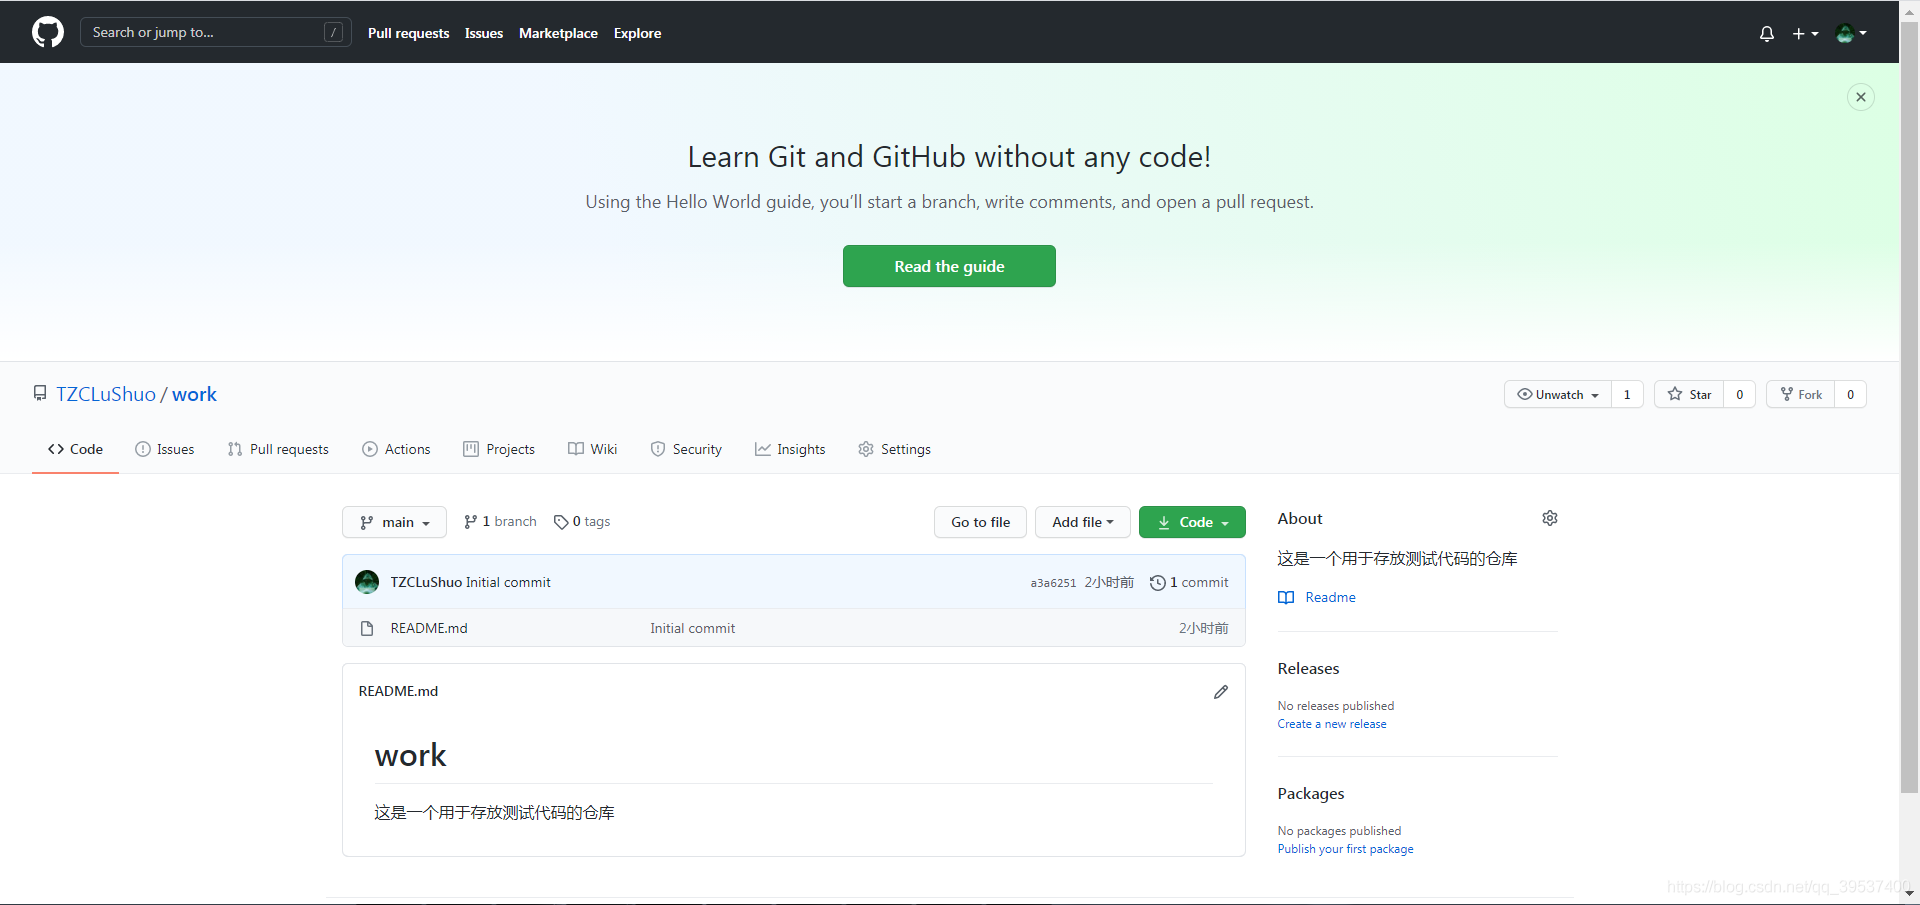Click the scrollbar down arrow
This screenshot has height=905, width=1920.
pos(1909,893)
